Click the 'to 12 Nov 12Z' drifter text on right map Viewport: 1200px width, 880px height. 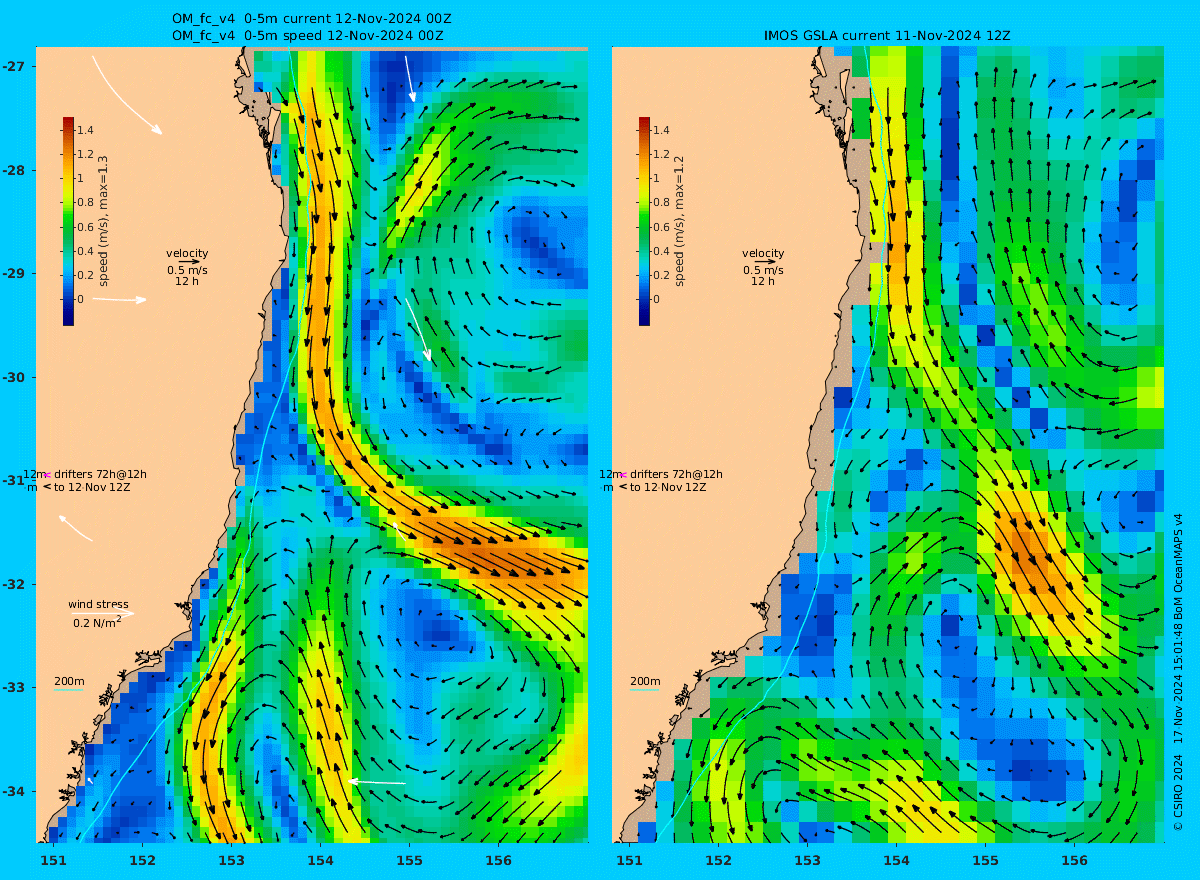pos(668,487)
